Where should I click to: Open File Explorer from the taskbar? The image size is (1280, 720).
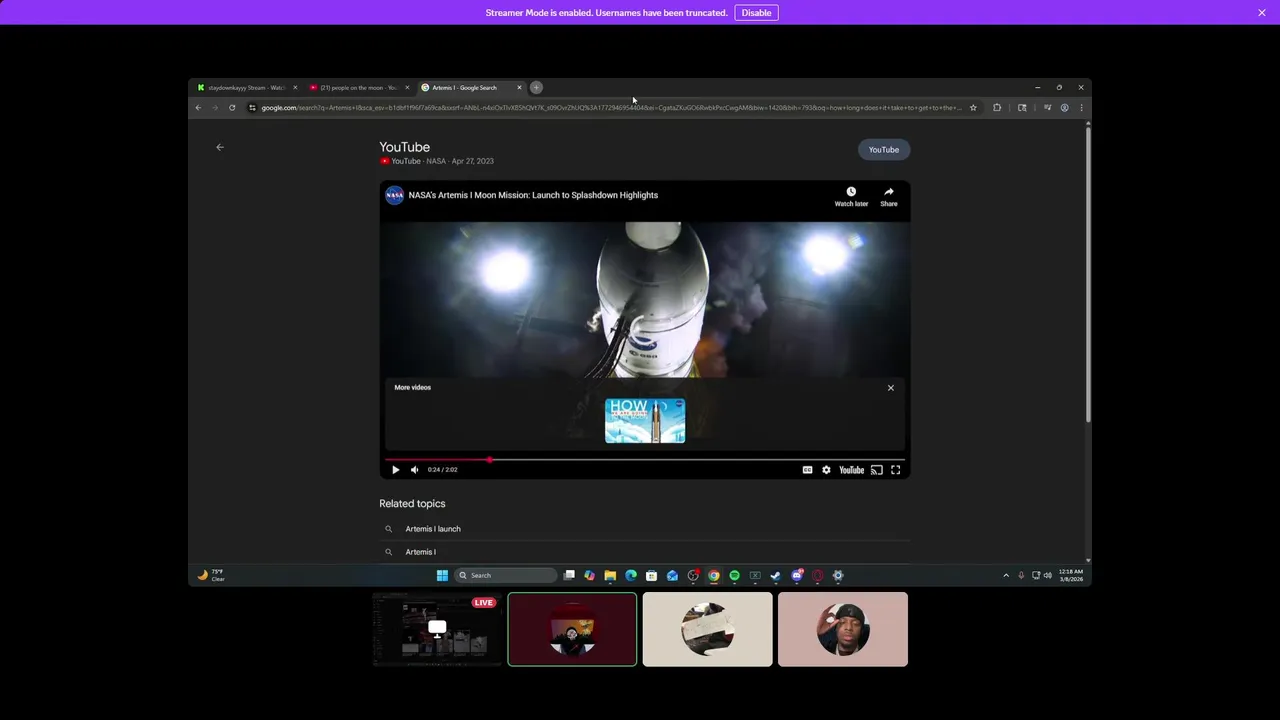point(610,575)
